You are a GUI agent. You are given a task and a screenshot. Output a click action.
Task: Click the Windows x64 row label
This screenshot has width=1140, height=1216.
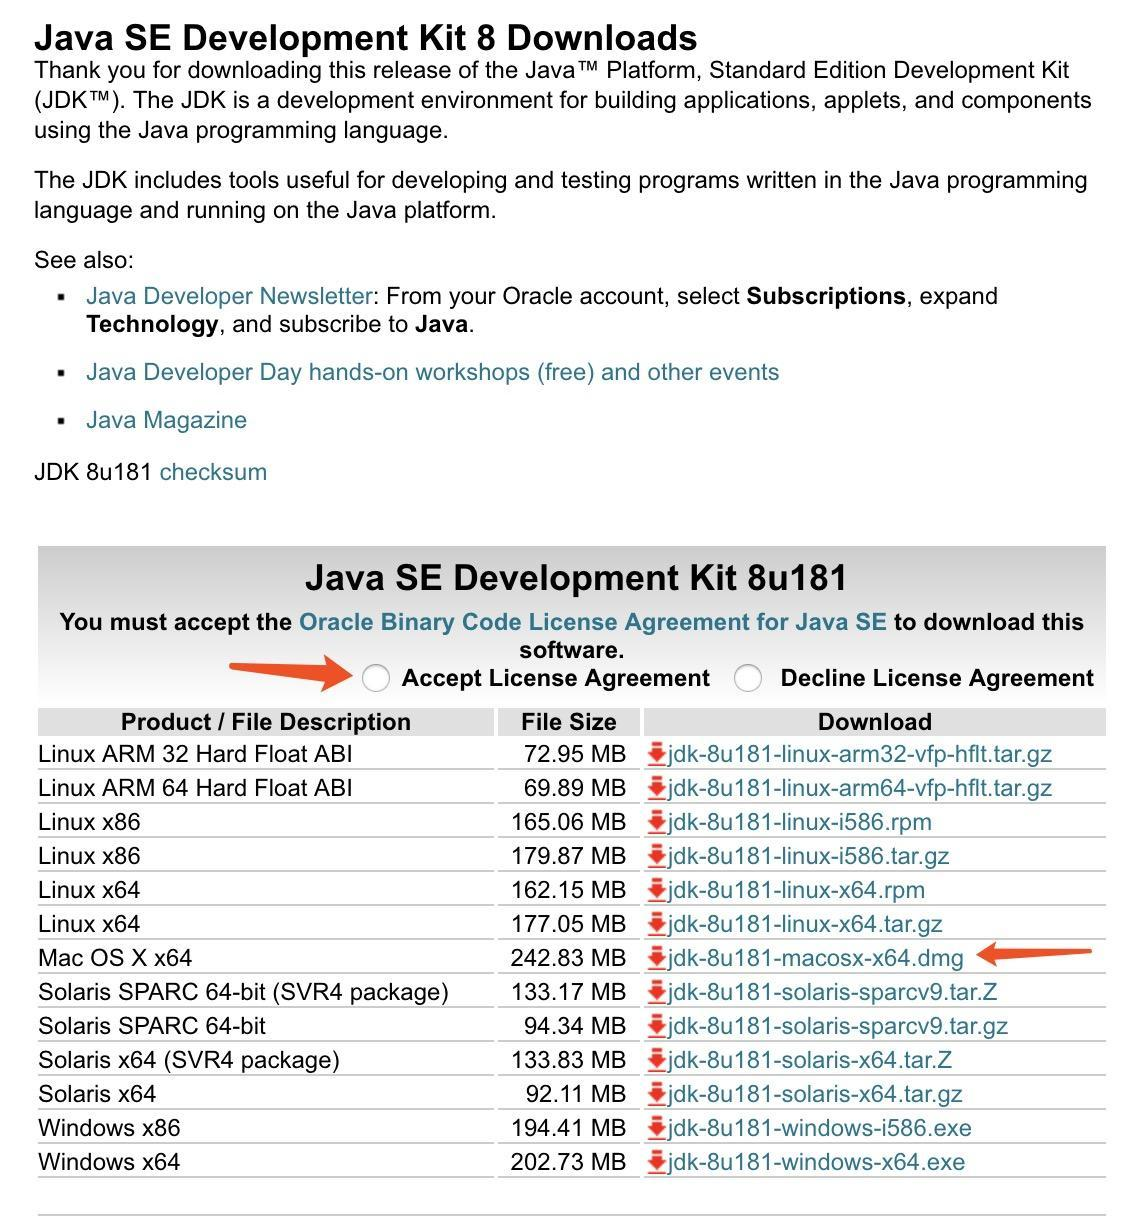[x=109, y=1162]
